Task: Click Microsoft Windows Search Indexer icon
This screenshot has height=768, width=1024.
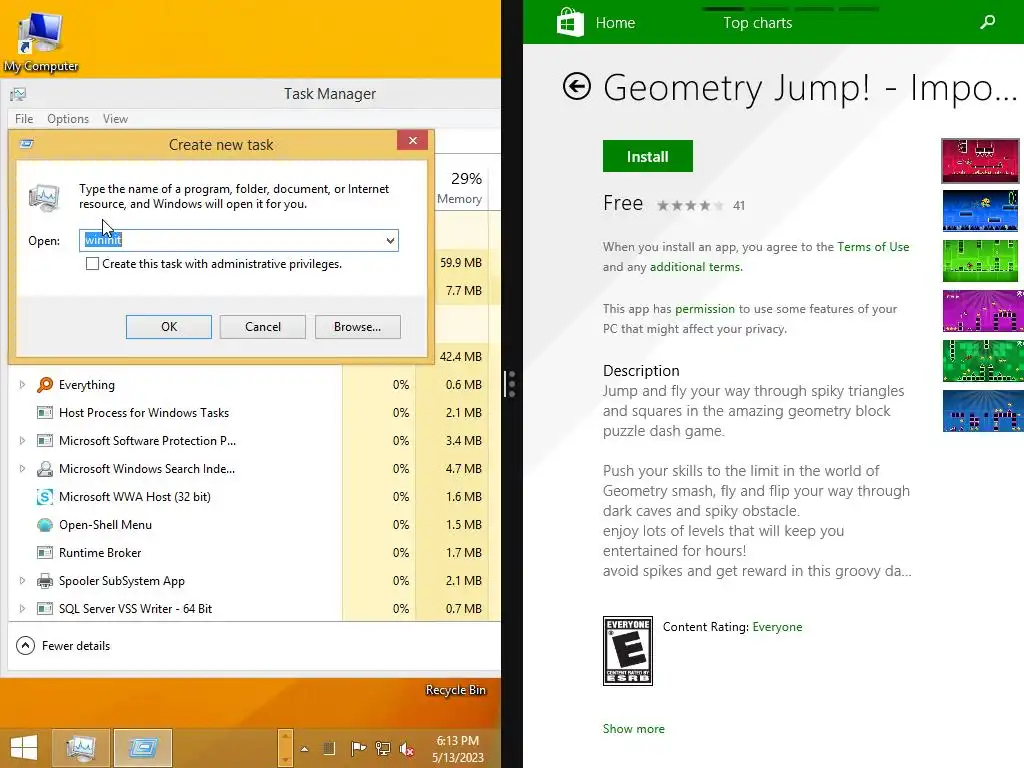Action: point(44,469)
